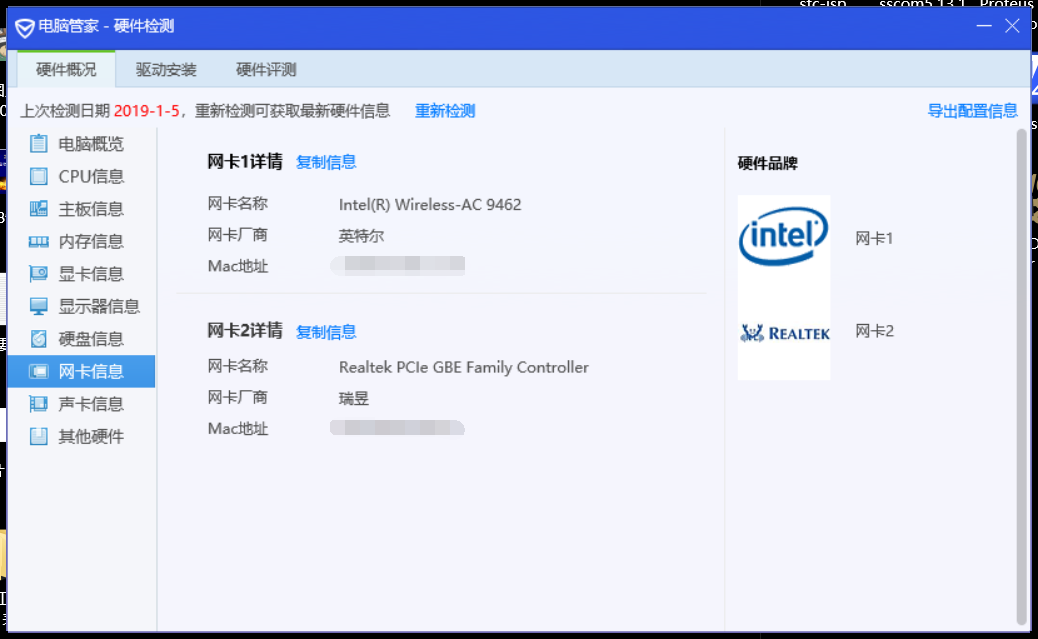Click 网卡1 label beside Intel logo
1038x639 pixels.
coord(874,238)
